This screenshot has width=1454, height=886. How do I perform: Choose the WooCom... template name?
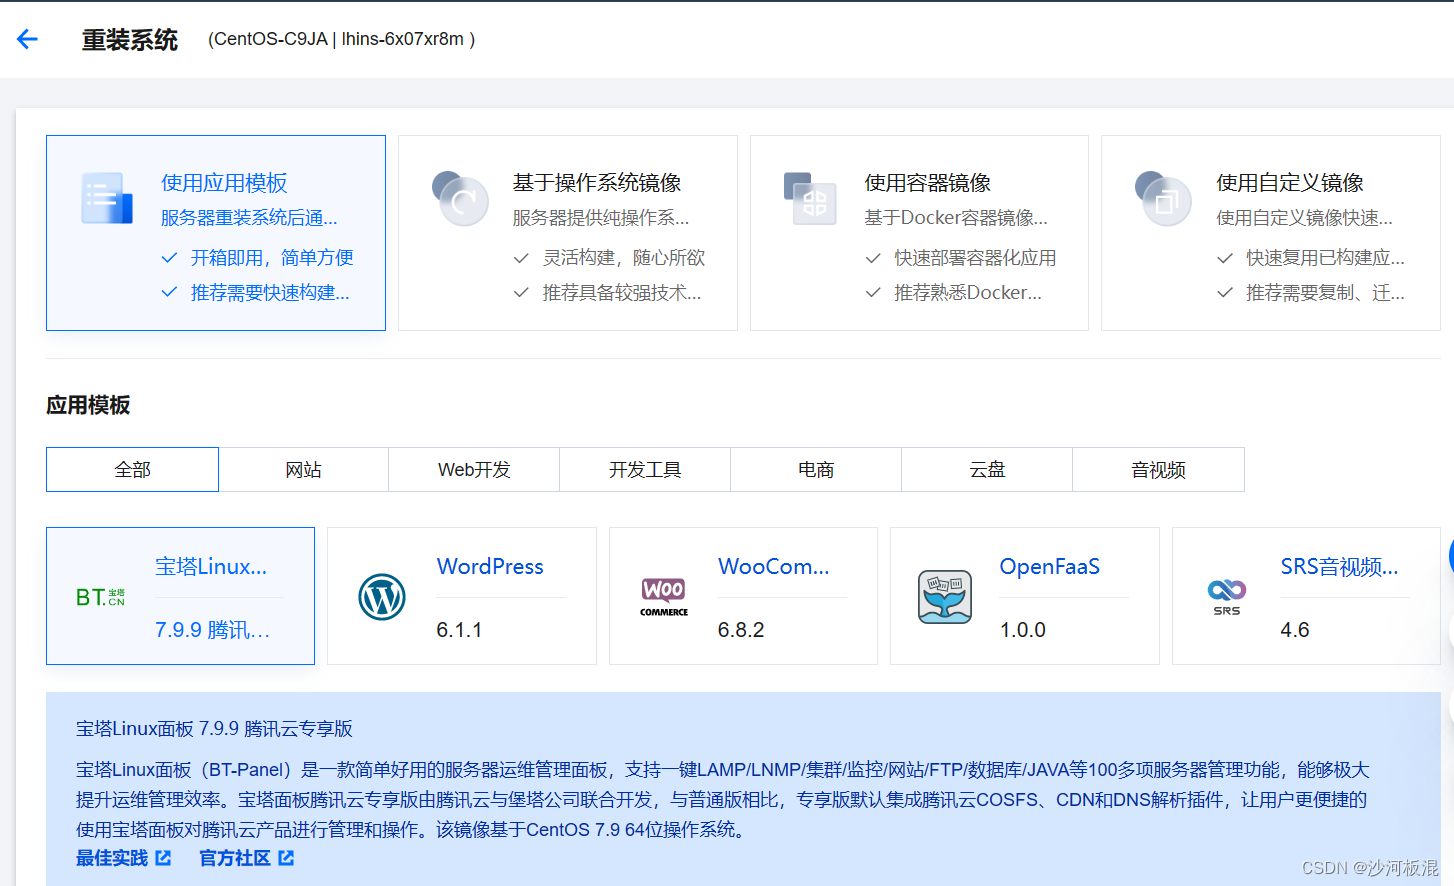tap(774, 566)
